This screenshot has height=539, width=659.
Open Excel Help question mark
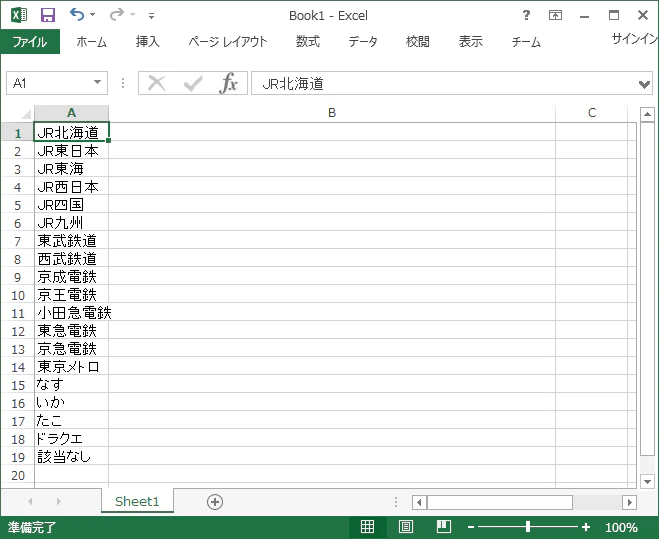526,16
